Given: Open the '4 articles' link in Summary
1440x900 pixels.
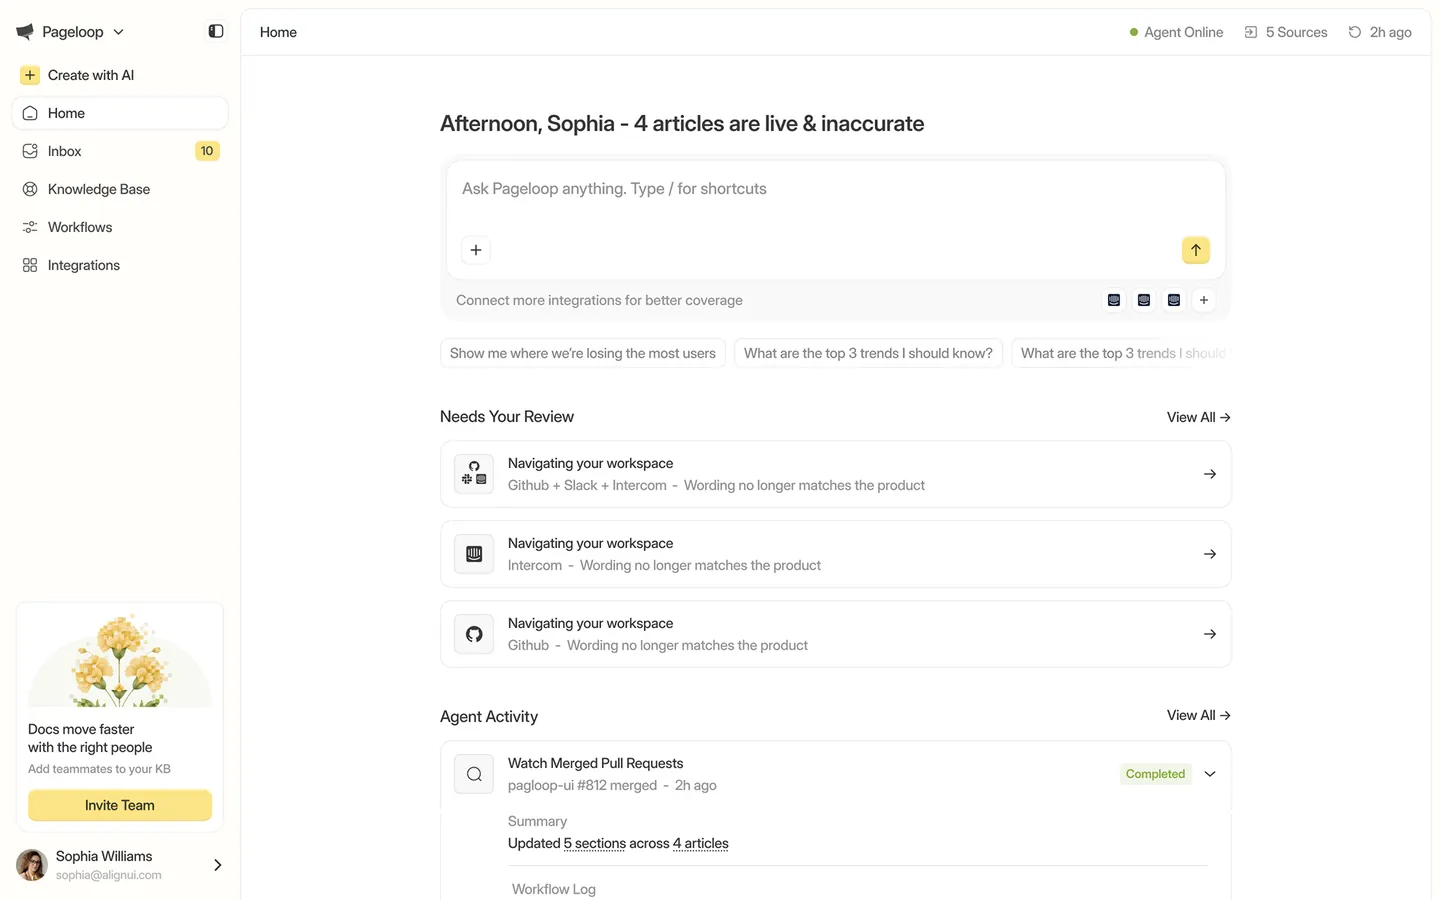Looking at the screenshot, I should click(x=700, y=843).
